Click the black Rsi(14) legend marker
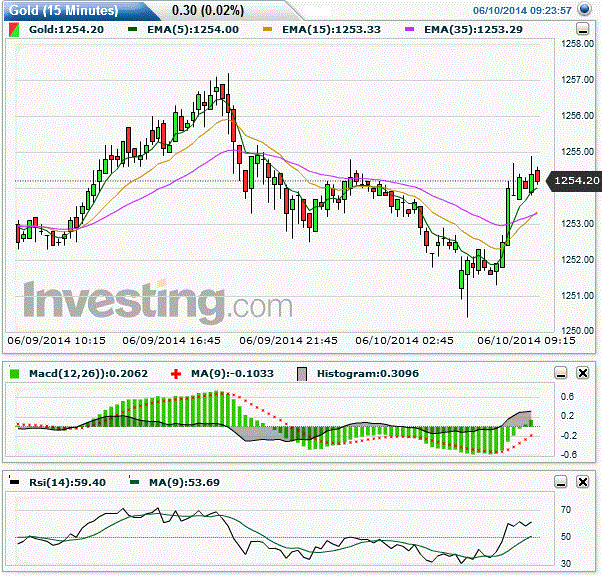Image resolution: width=602 pixels, height=576 pixels. [x=14, y=482]
